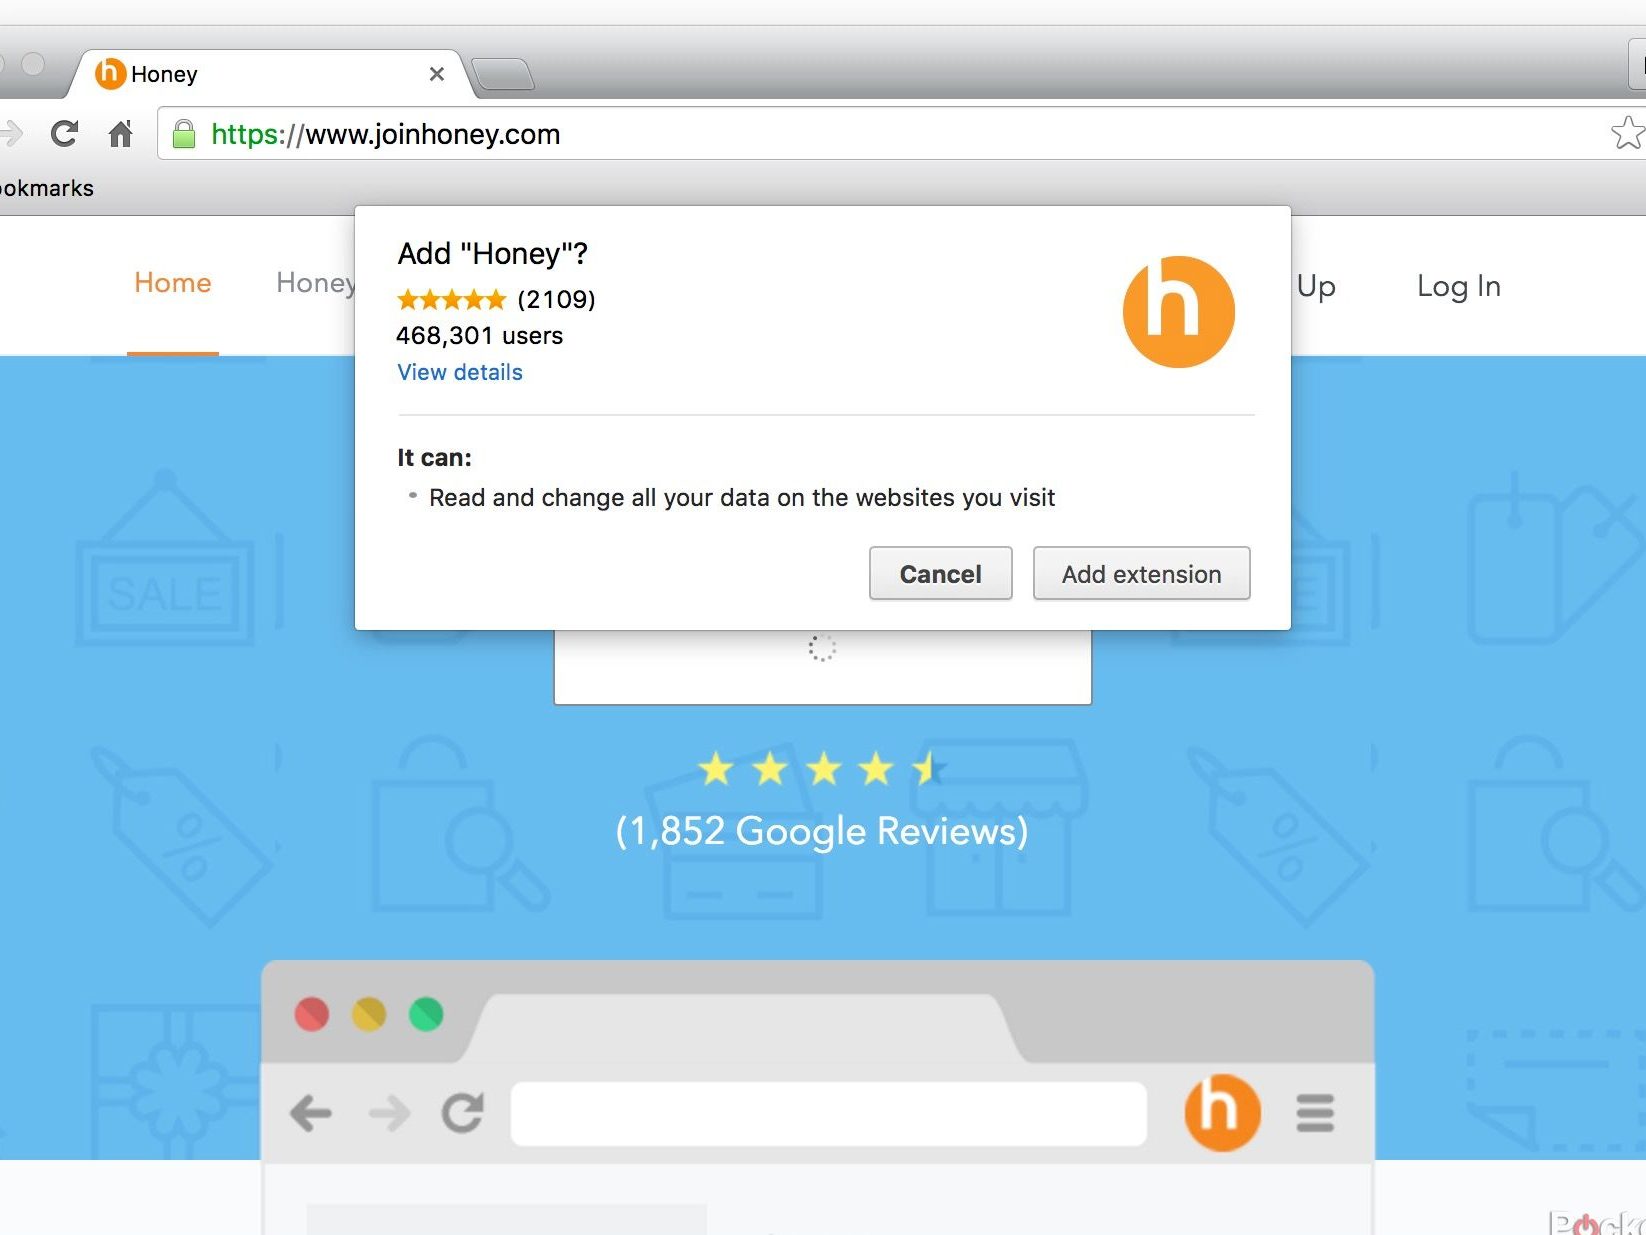The width and height of the screenshot is (1646, 1235).
Task: Click the illustration's back arrow icon
Action: tap(311, 1113)
